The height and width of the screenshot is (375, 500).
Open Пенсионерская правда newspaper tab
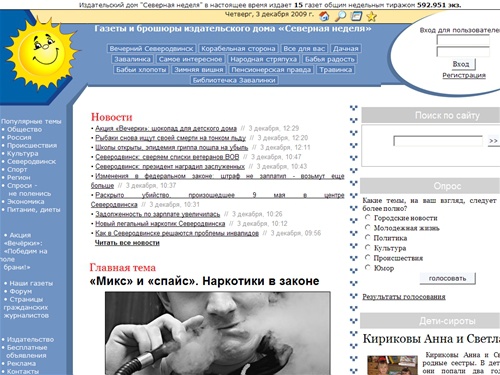[271, 70]
